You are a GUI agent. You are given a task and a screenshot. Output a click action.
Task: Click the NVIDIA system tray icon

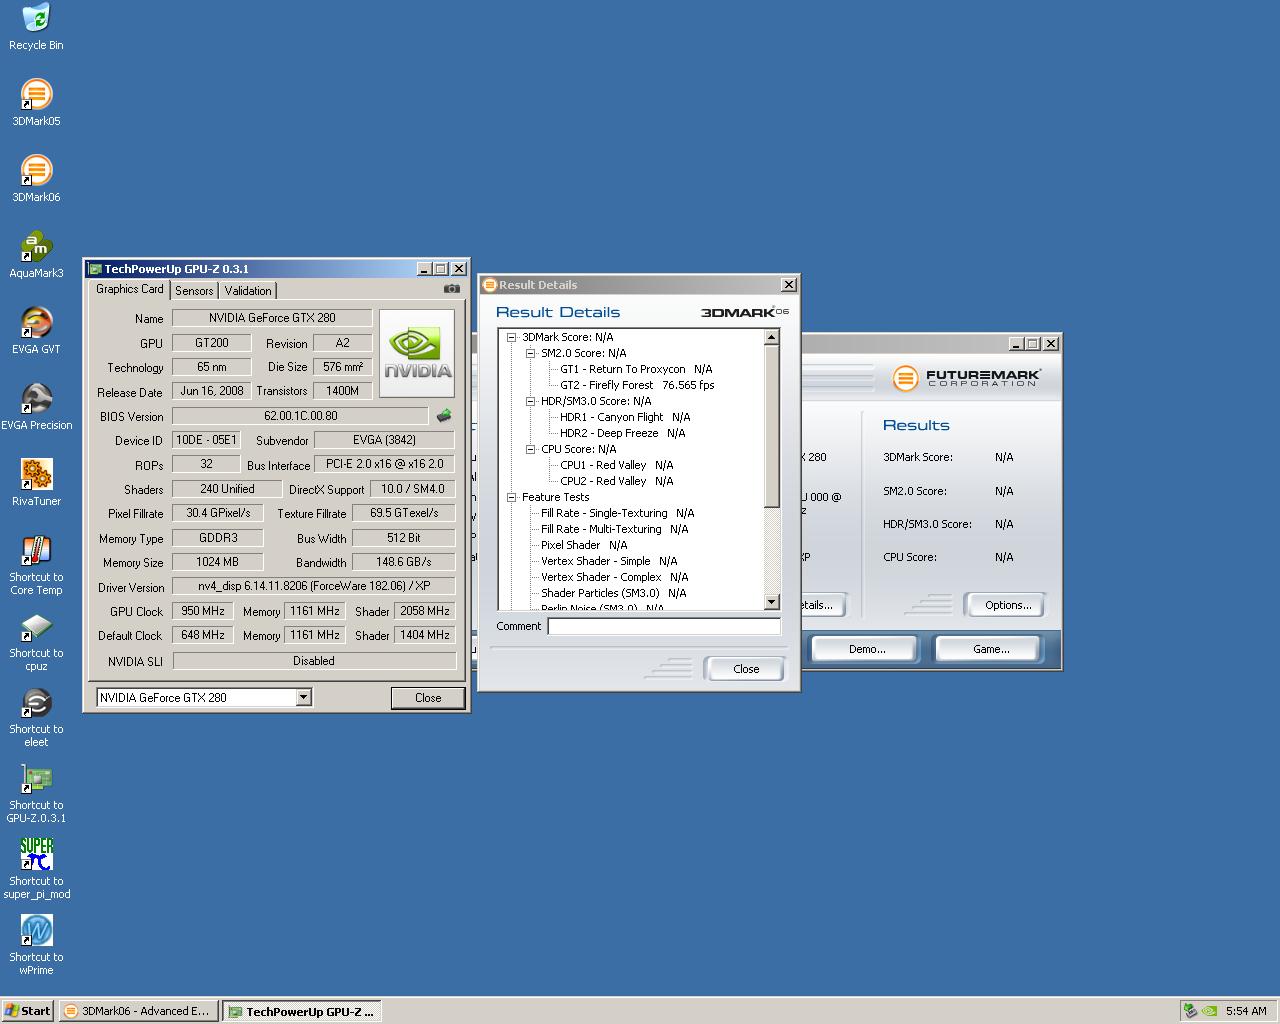[1209, 1011]
